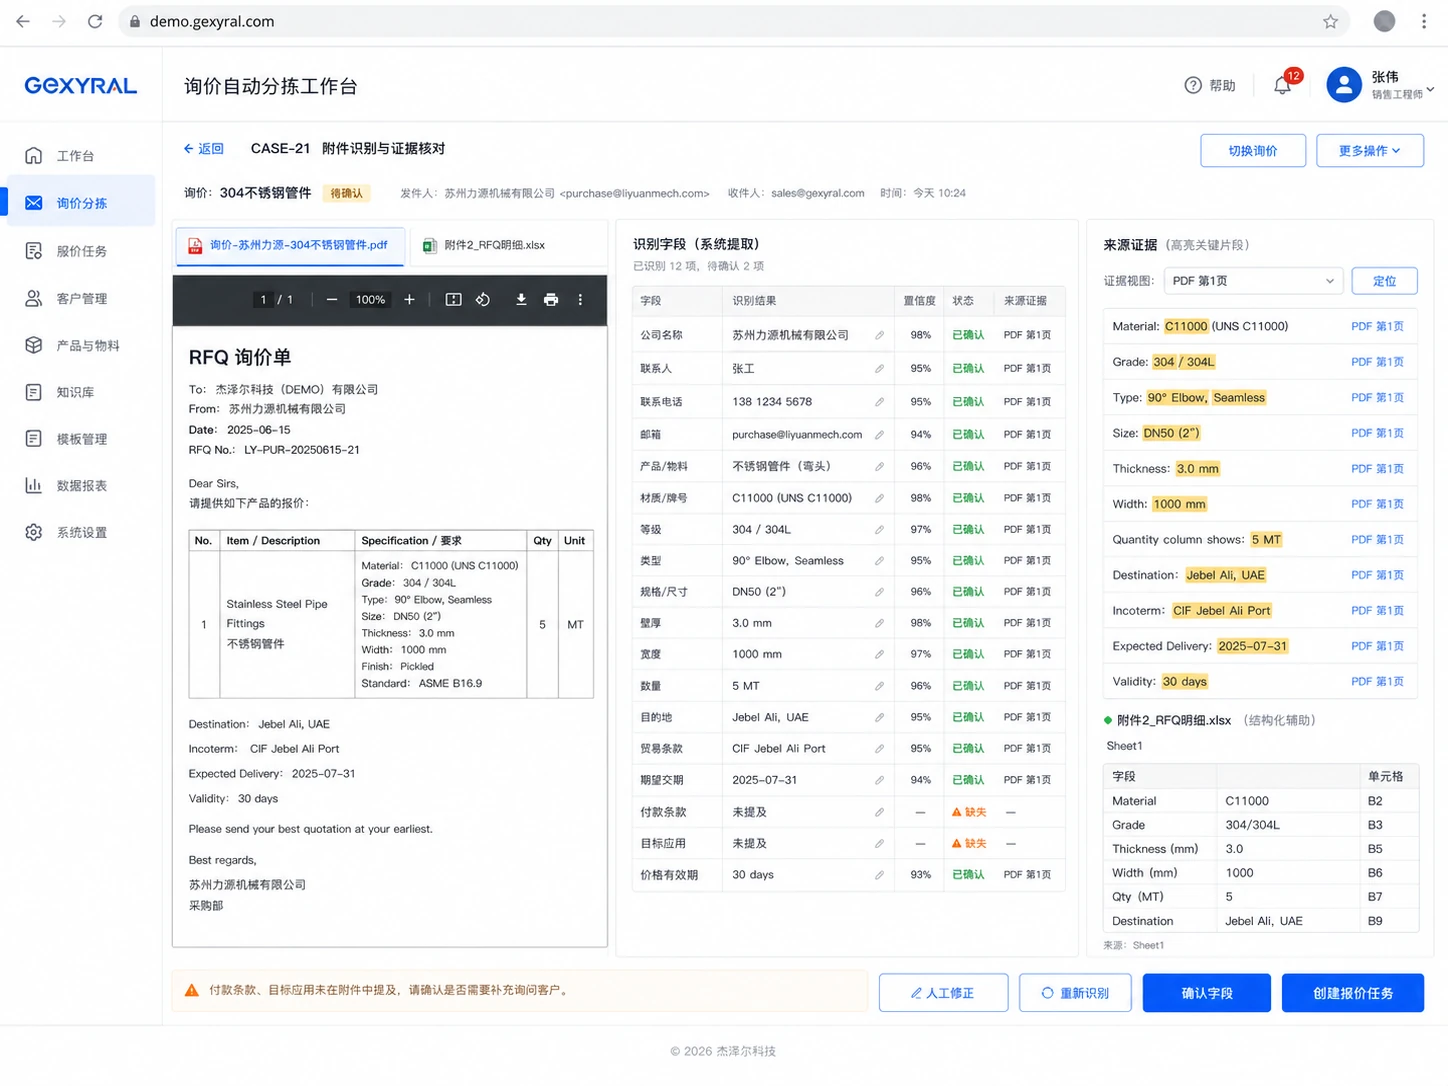The width and height of the screenshot is (1448, 1086).
Task: Download the RFQ PDF file
Action: 521,300
